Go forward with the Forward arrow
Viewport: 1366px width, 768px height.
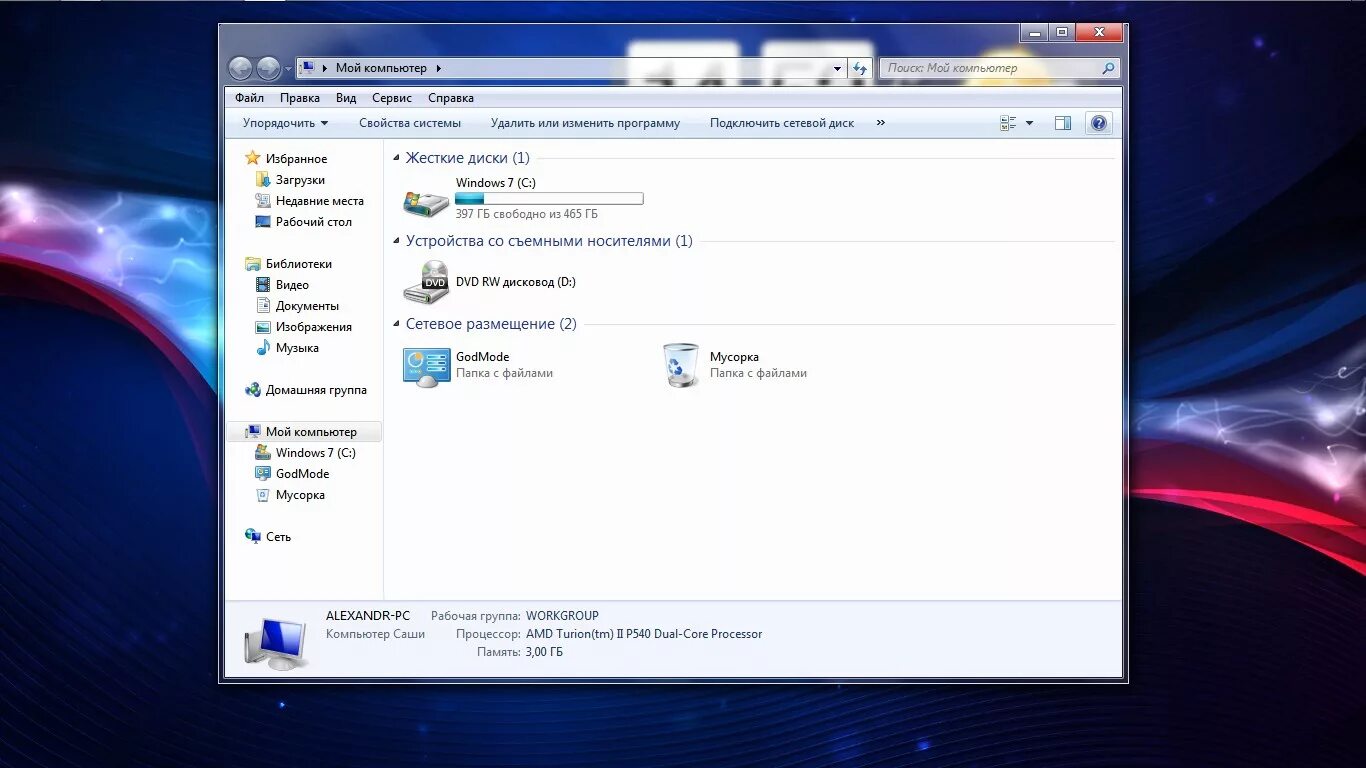(268, 68)
